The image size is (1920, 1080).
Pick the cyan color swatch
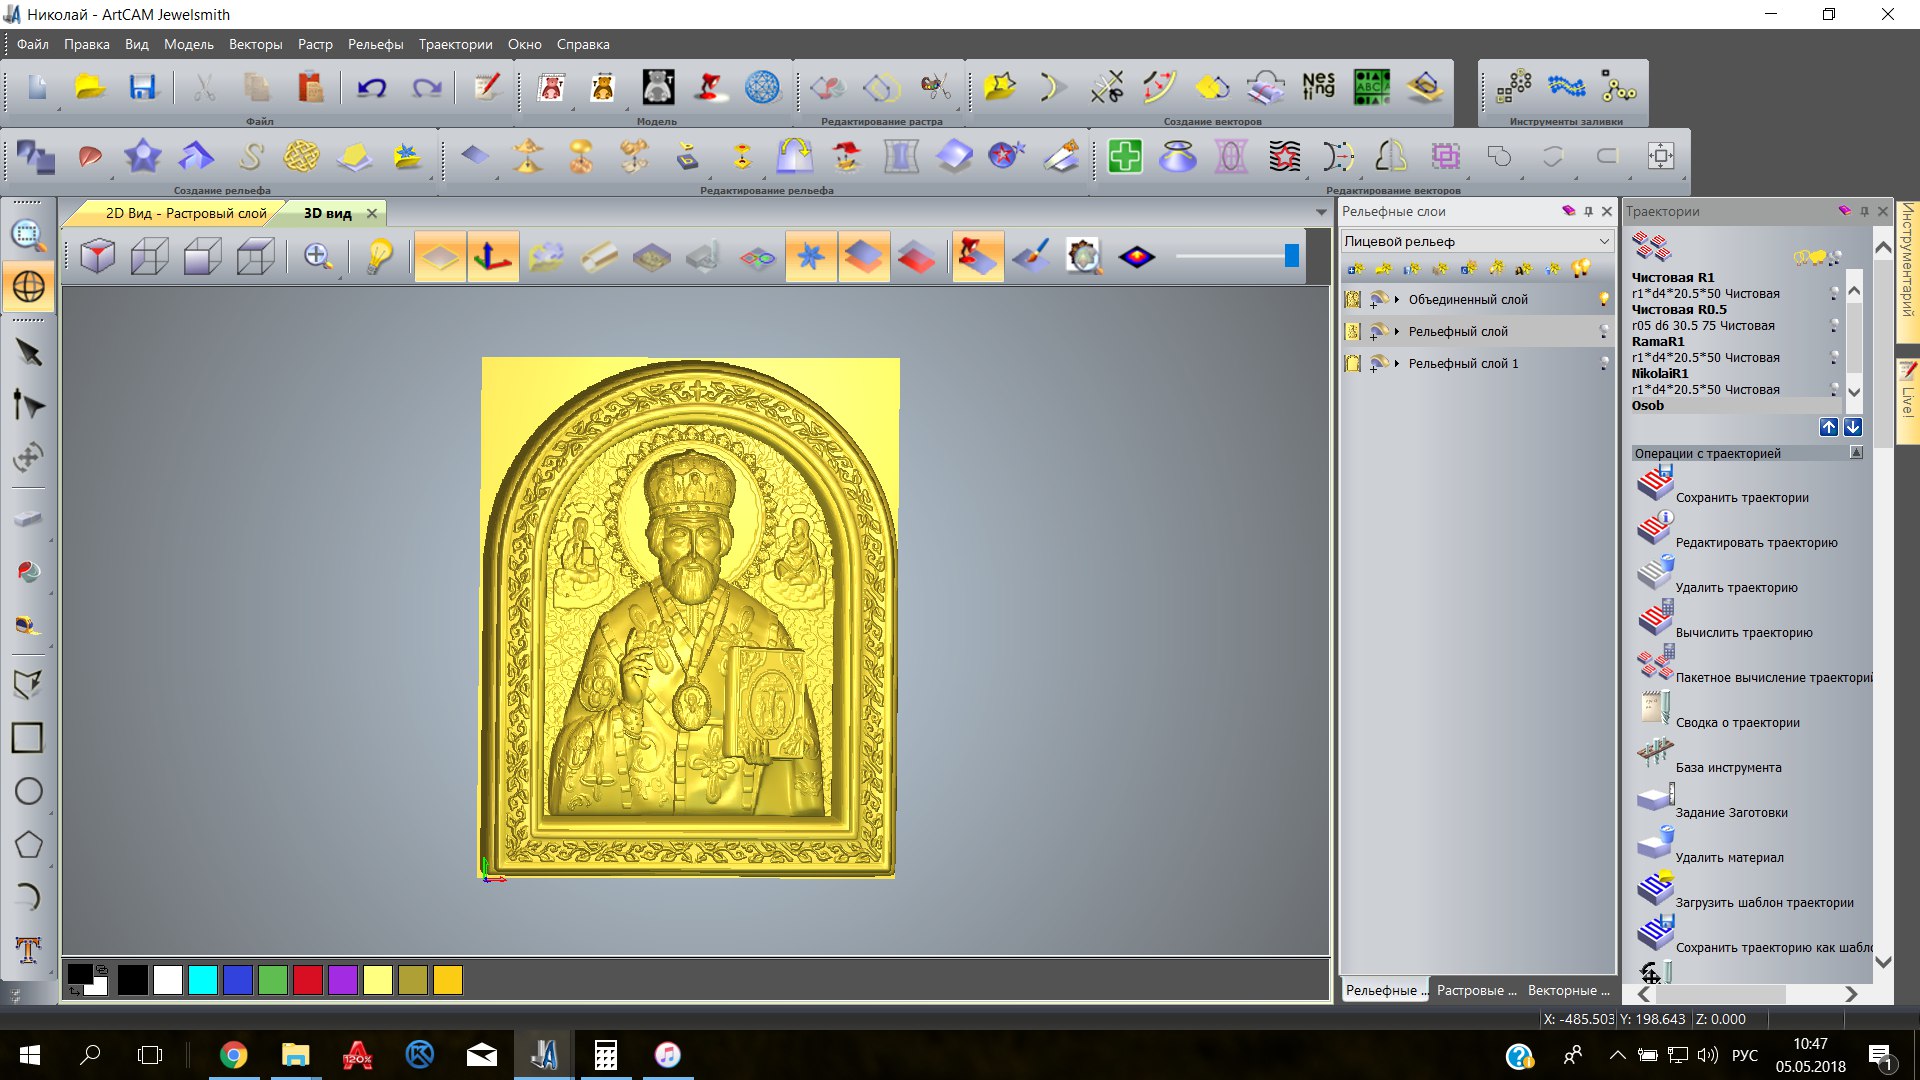point(203,980)
